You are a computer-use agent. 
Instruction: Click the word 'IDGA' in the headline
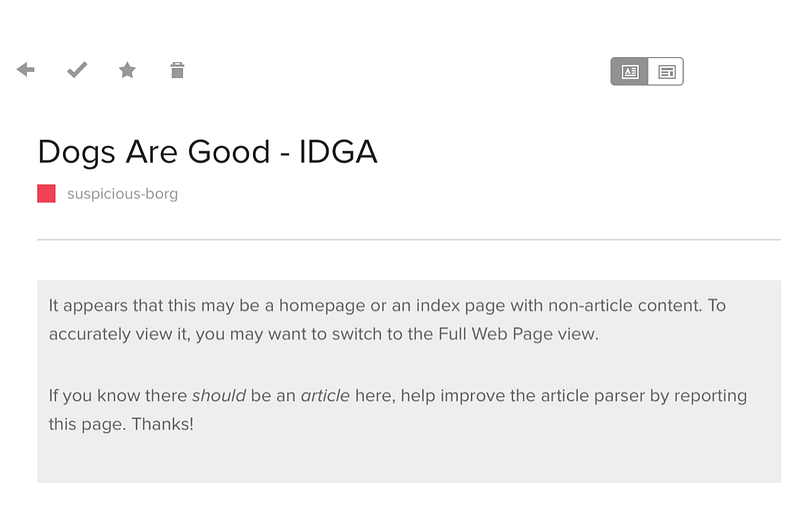tap(338, 152)
